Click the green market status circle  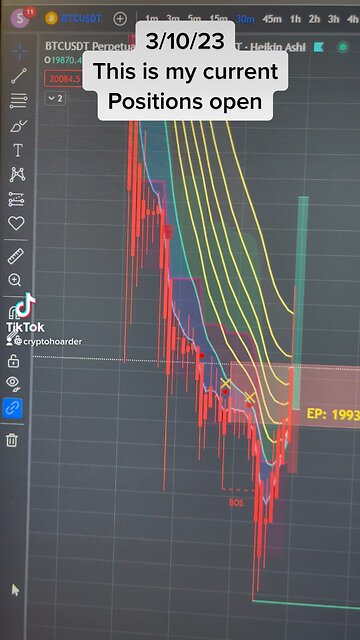tap(343, 47)
